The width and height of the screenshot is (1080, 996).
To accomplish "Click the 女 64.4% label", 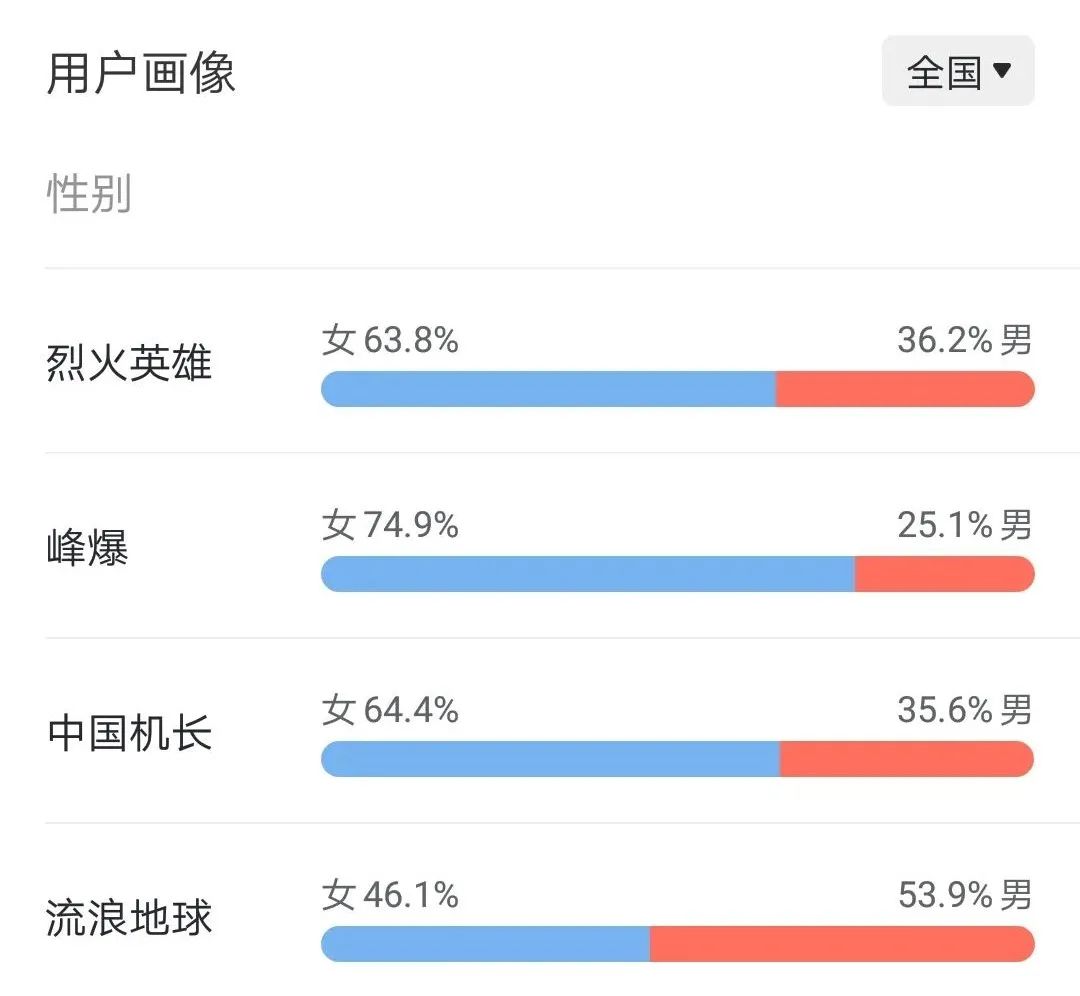I will 390,710.
